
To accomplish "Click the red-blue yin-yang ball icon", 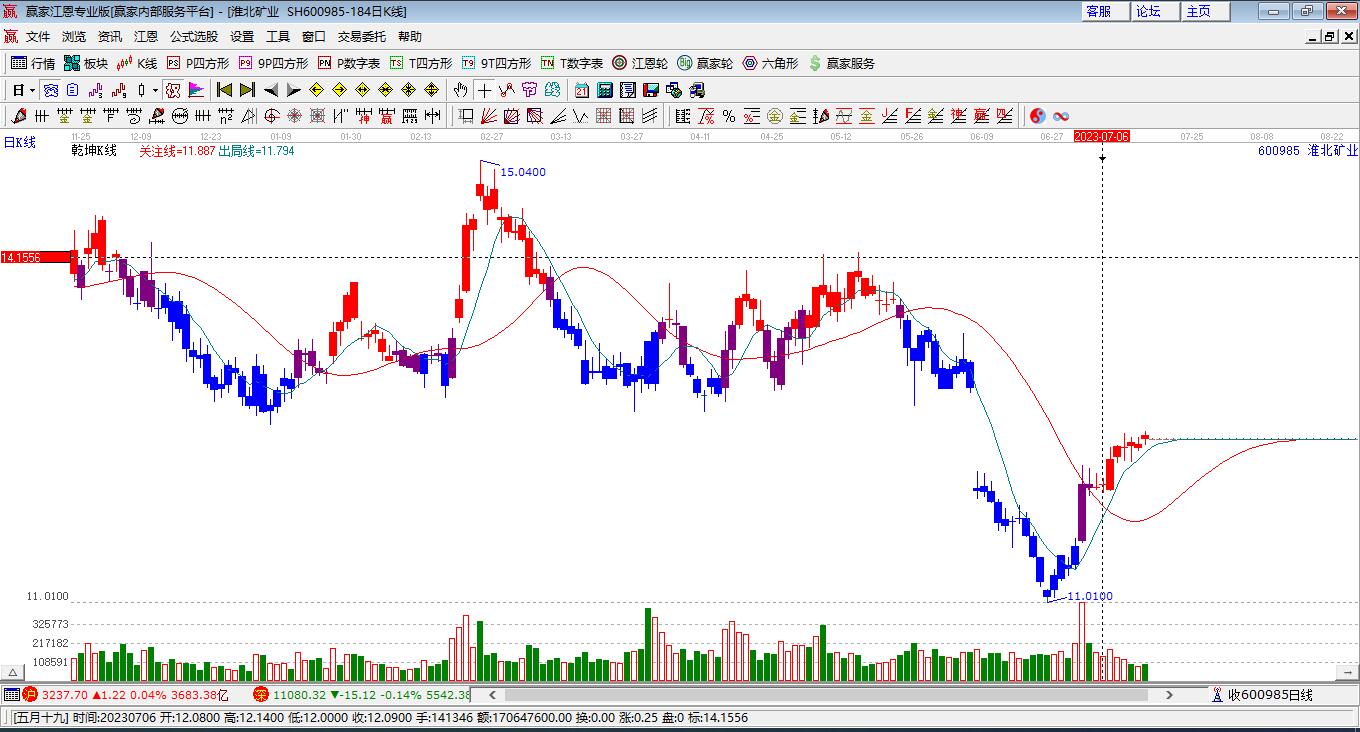I will pyautogui.click(x=1037, y=116).
